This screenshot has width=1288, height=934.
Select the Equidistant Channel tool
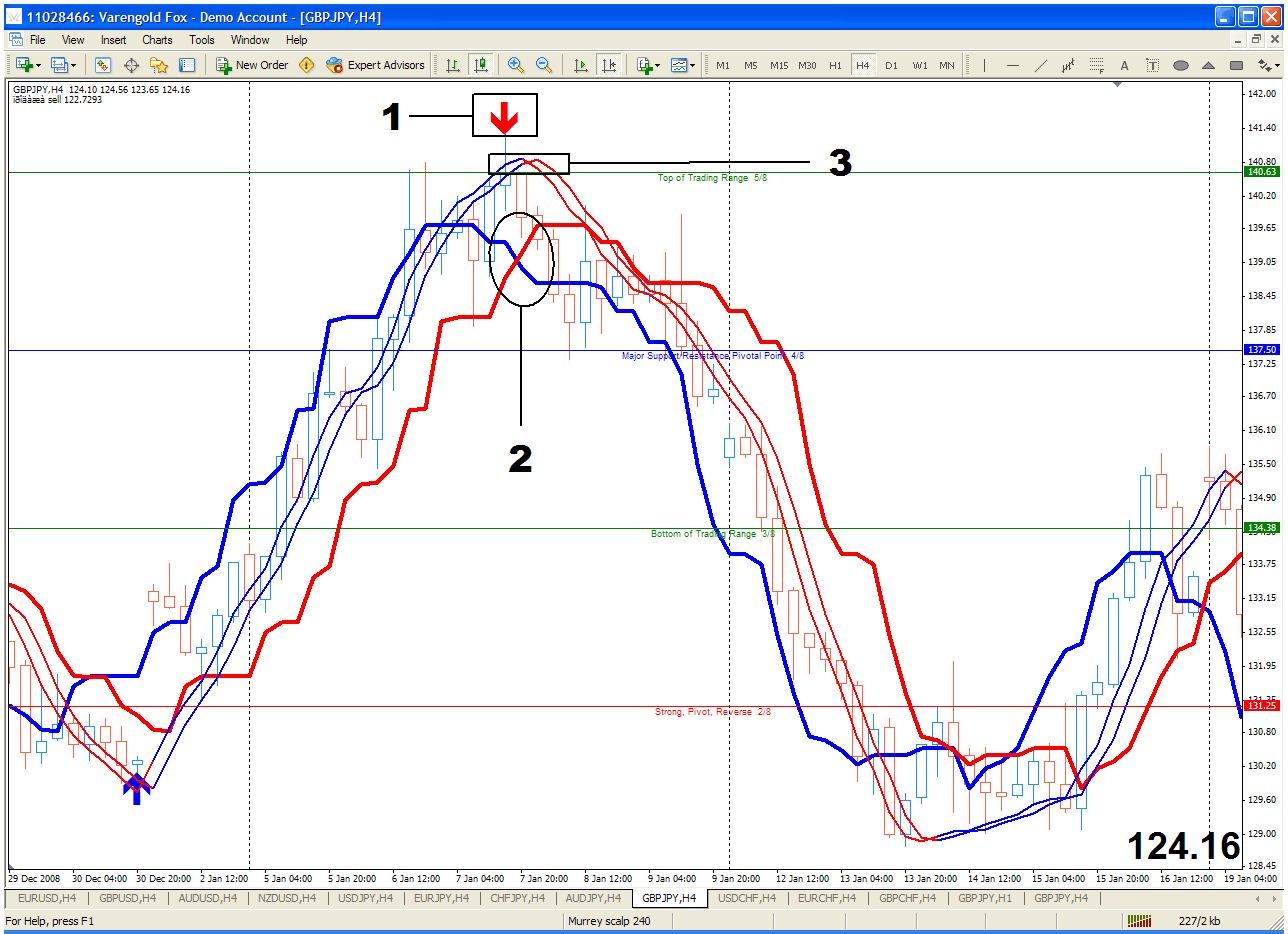click(x=1069, y=65)
